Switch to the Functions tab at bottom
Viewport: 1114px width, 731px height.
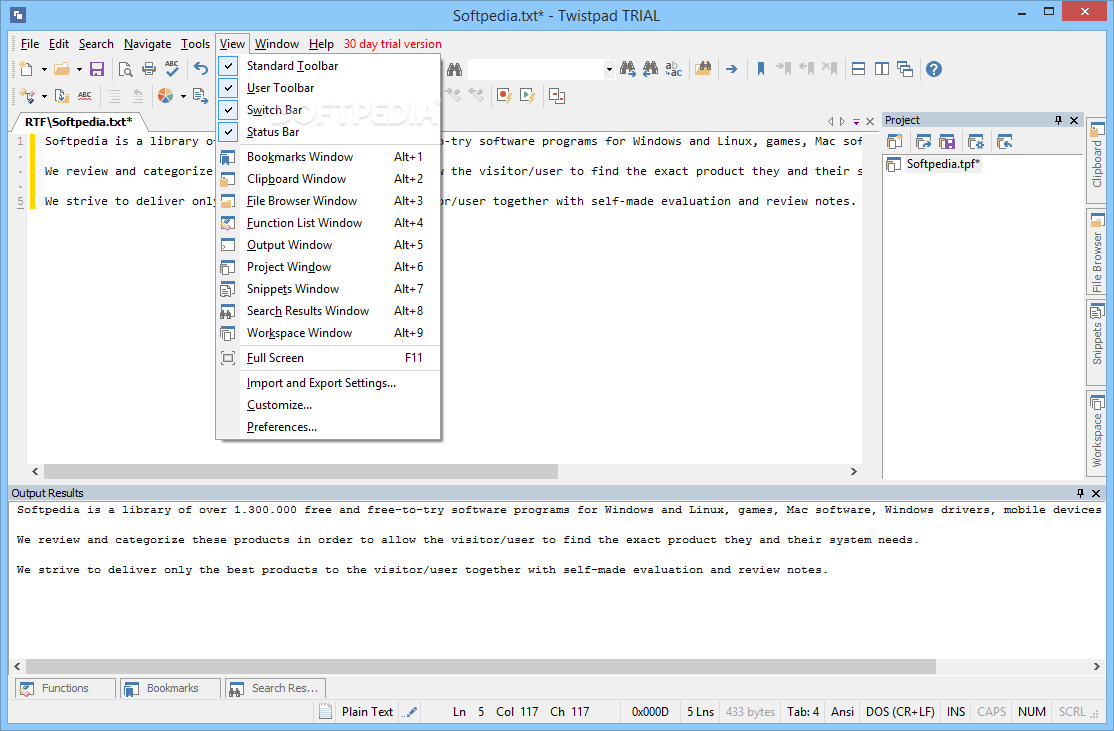(65, 688)
